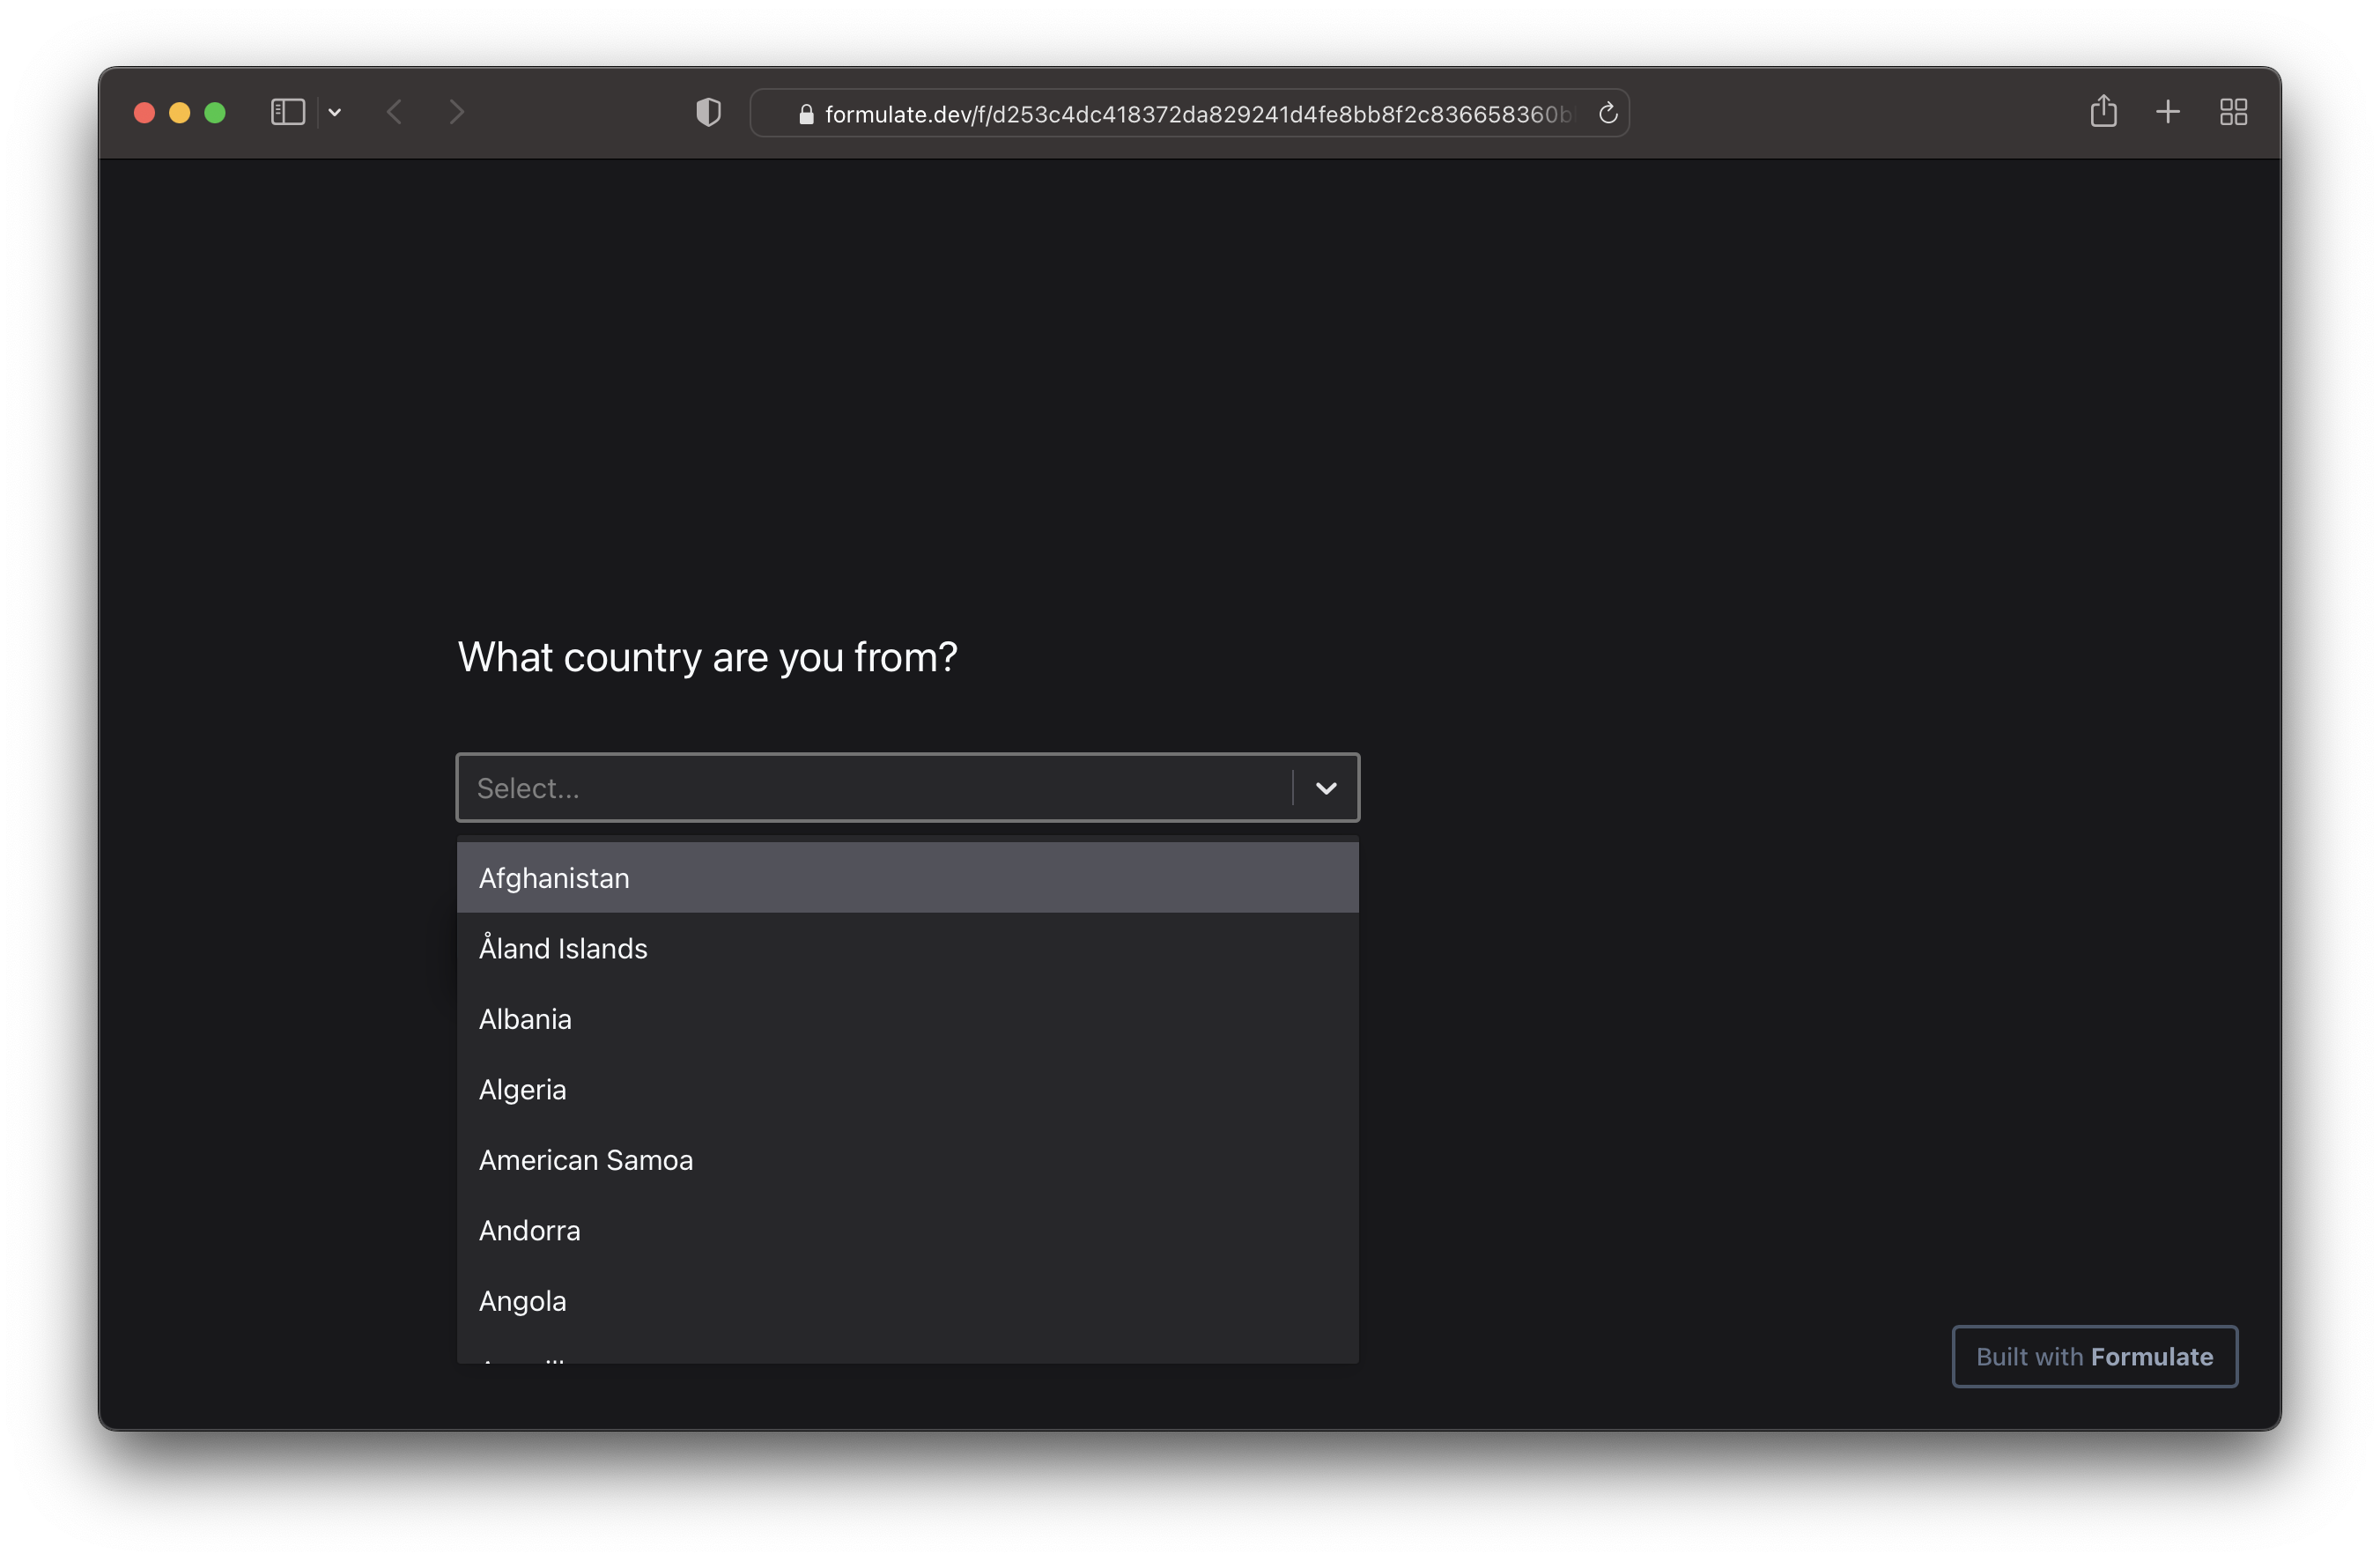This screenshot has width=2380, height=1561.
Task: Collapse the country dropdown with the chevron
Action: click(1325, 788)
